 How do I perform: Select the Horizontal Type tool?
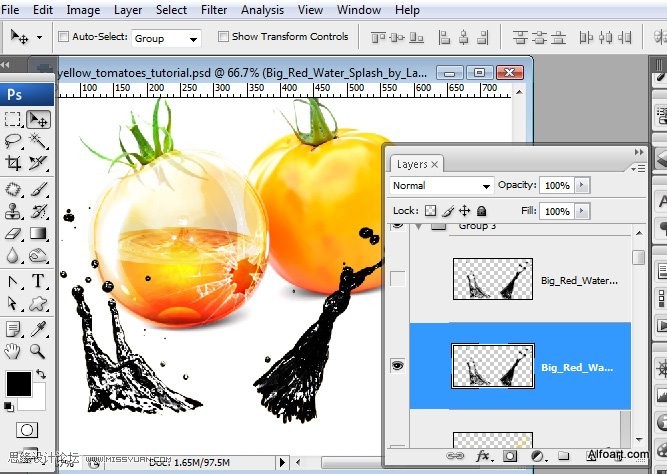[x=38, y=281]
